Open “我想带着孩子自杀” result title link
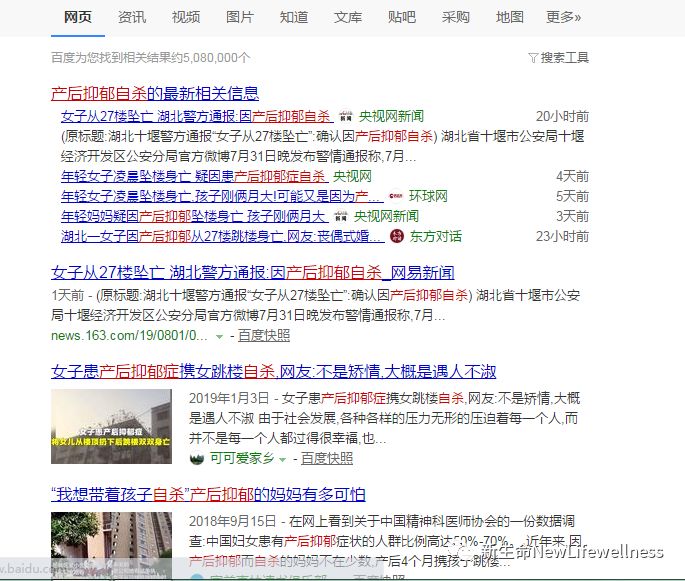The image size is (685, 581). [208, 495]
